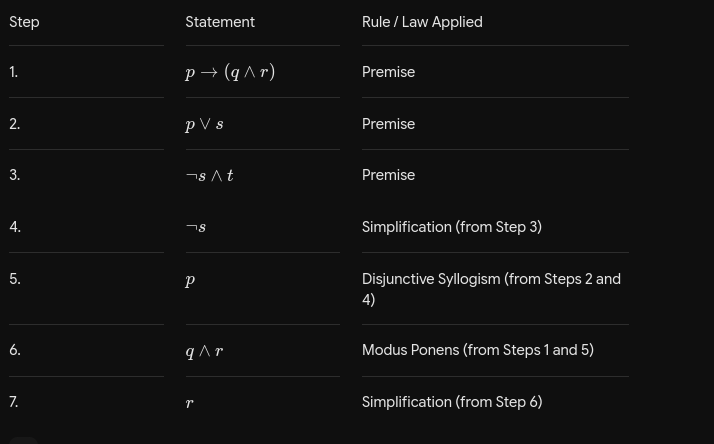Select the Disjunctive Syllogism rule text
The image size is (714, 444).
point(491,289)
